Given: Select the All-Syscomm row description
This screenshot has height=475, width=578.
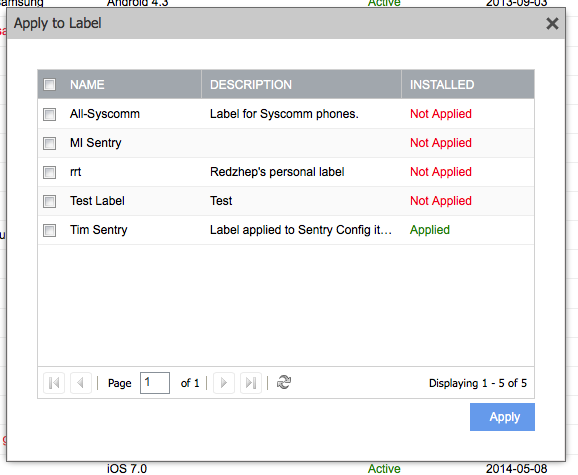Looking at the screenshot, I should (284, 114).
